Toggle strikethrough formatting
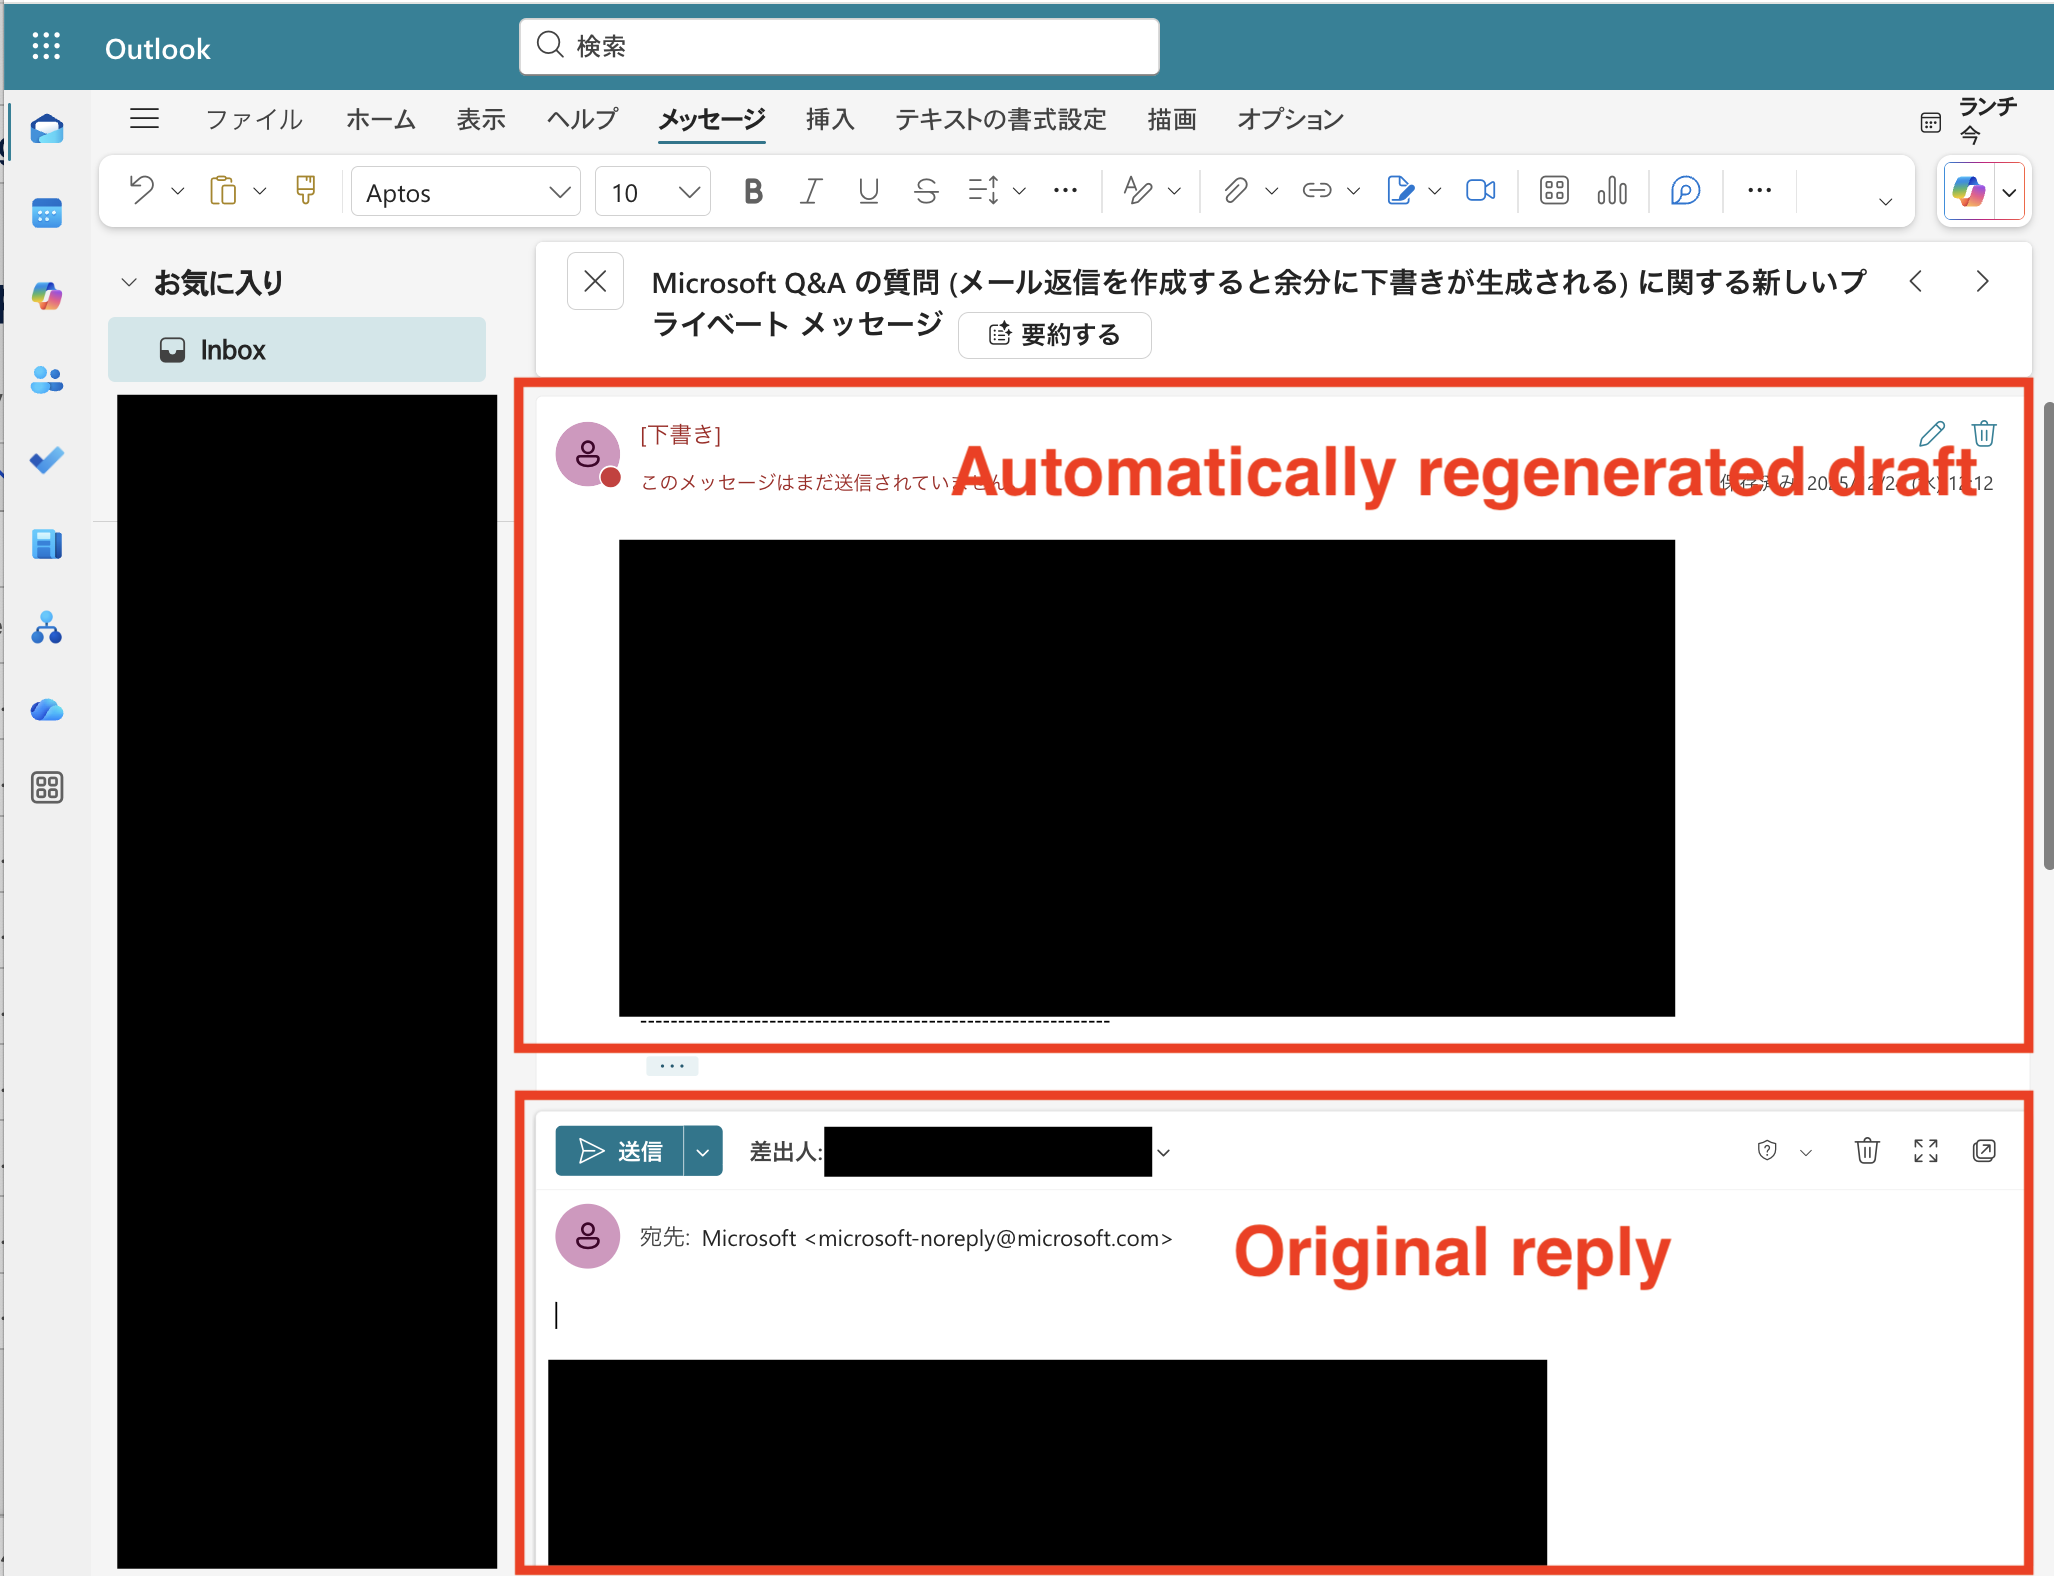Viewport: 2054px width, 1576px height. pos(927,191)
